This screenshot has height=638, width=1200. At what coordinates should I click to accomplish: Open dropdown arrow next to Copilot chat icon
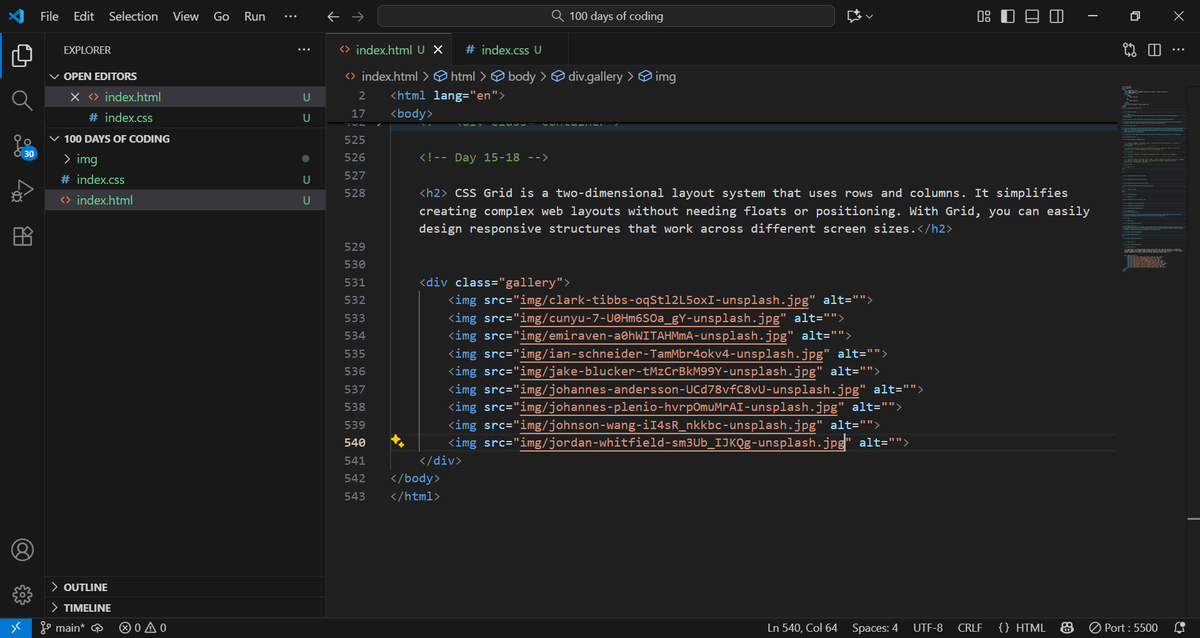tap(869, 16)
